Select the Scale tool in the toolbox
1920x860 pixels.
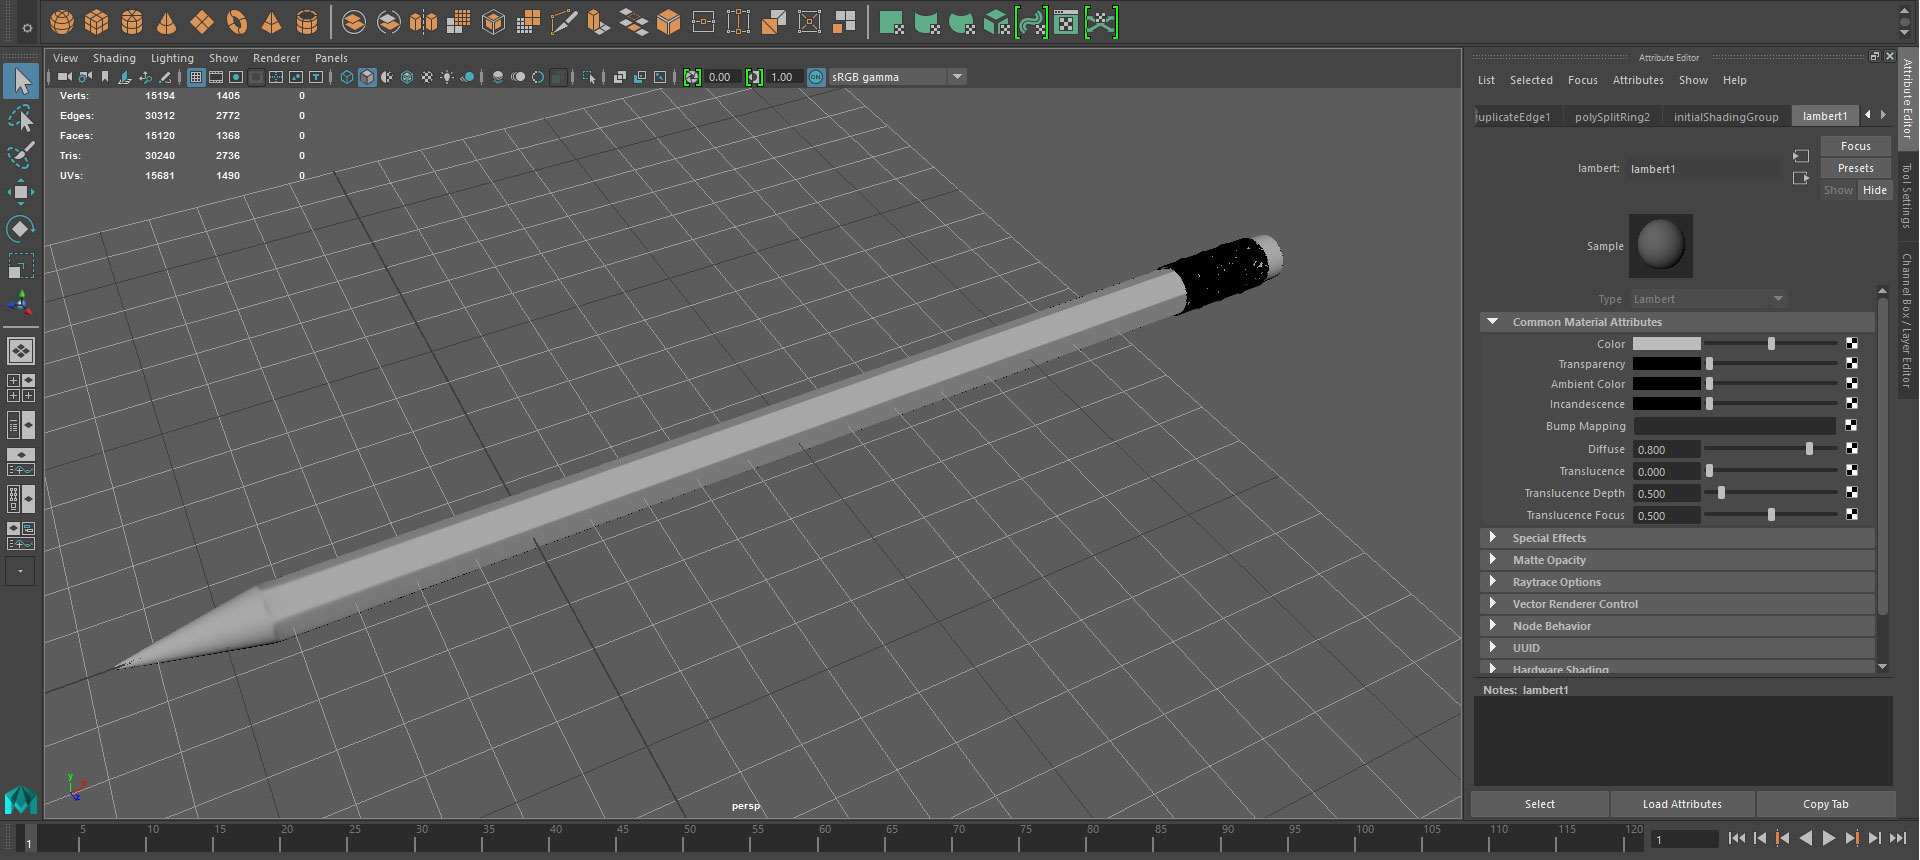(20, 266)
